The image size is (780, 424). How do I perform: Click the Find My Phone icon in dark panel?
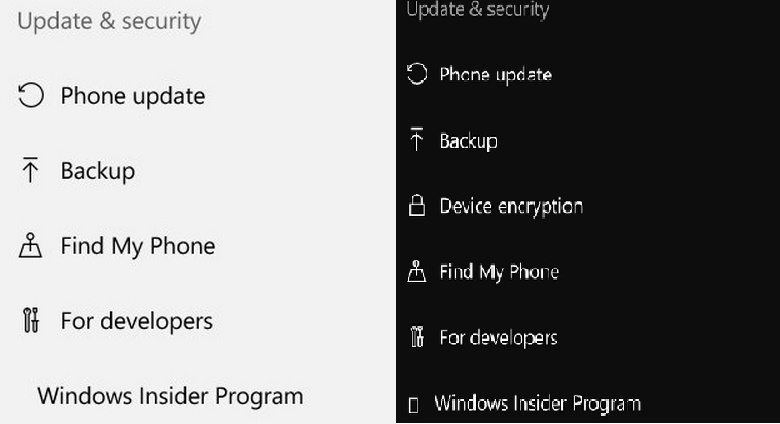(x=417, y=272)
